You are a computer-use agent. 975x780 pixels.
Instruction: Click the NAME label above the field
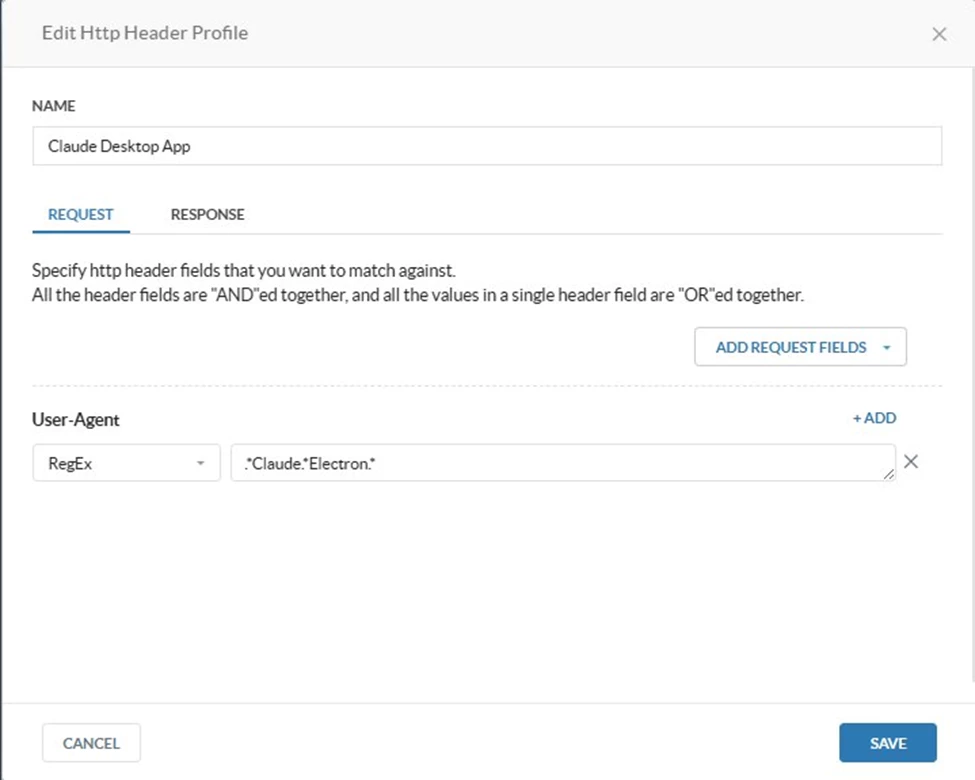tap(53, 106)
